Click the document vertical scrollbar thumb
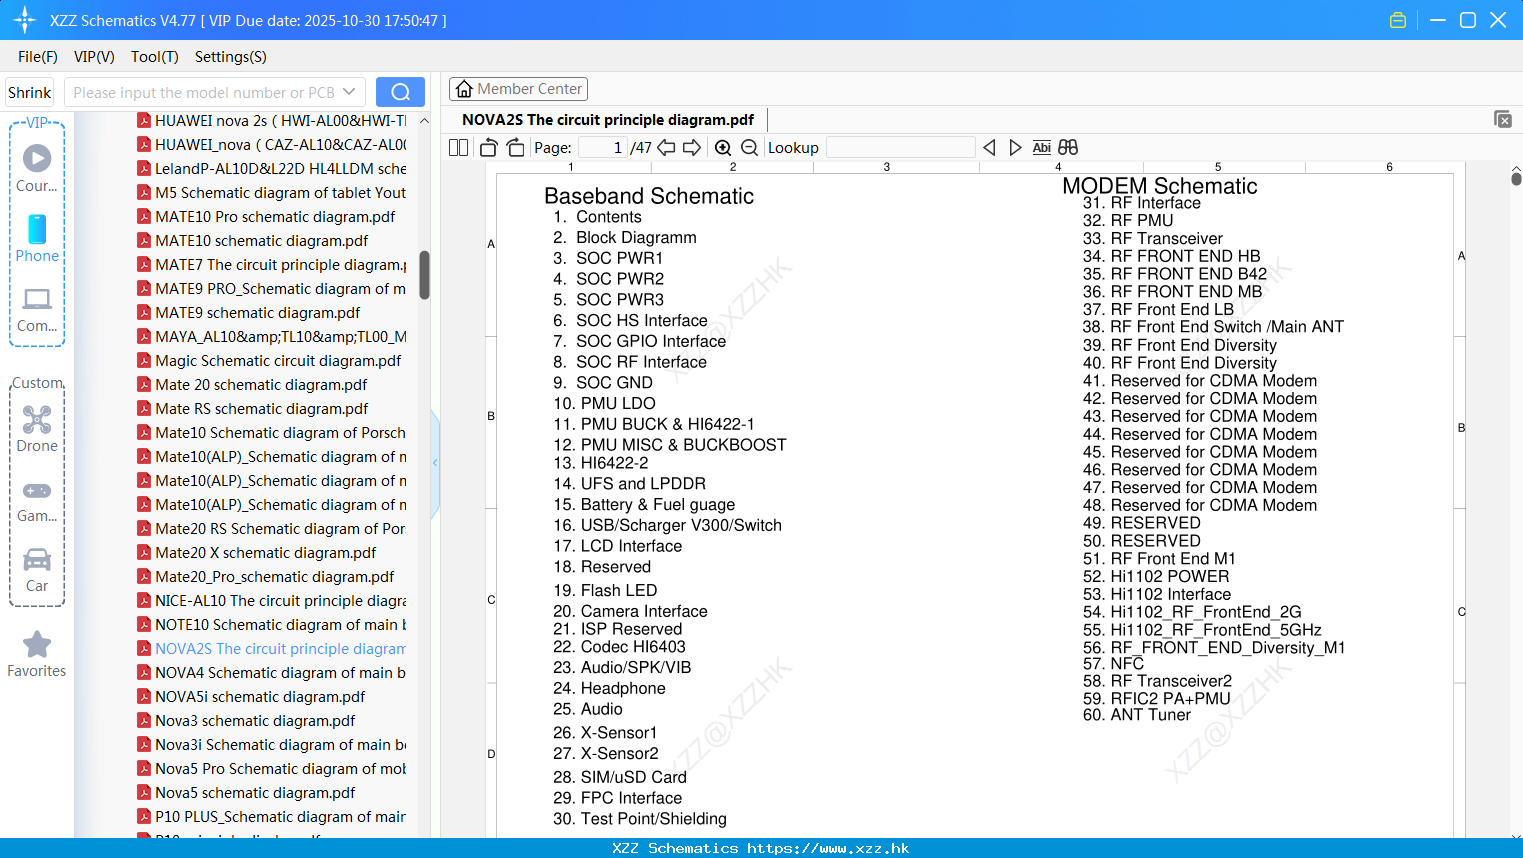This screenshot has height=858, width=1523. (1516, 179)
